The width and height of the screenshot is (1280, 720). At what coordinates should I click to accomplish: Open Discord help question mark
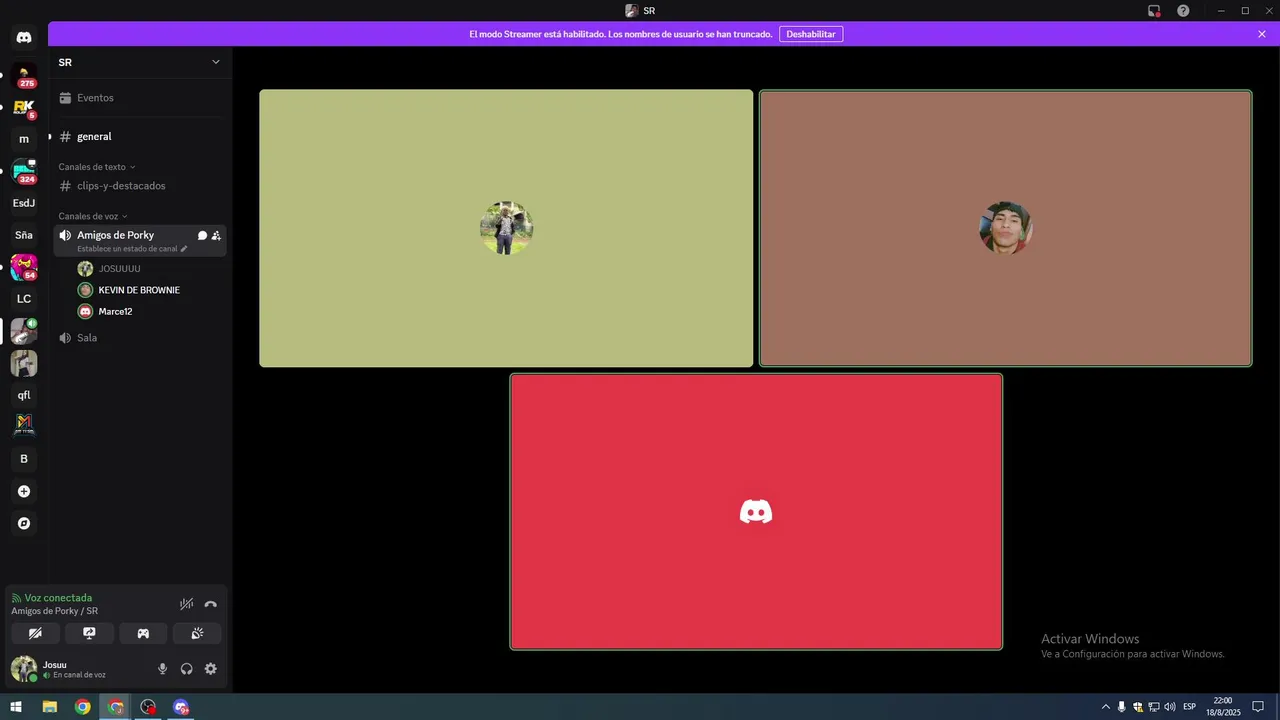pyautogui.click(x=1183, y=11)
